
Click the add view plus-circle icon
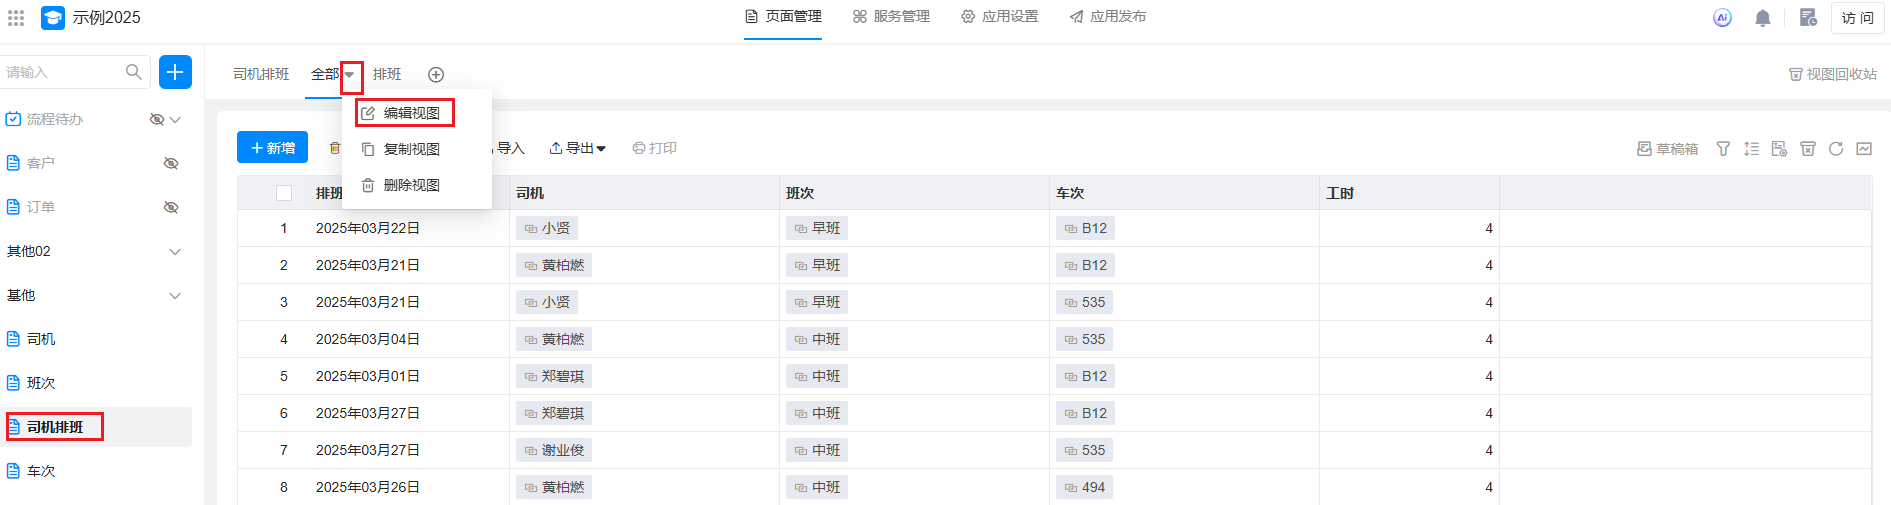click(436, 75)
